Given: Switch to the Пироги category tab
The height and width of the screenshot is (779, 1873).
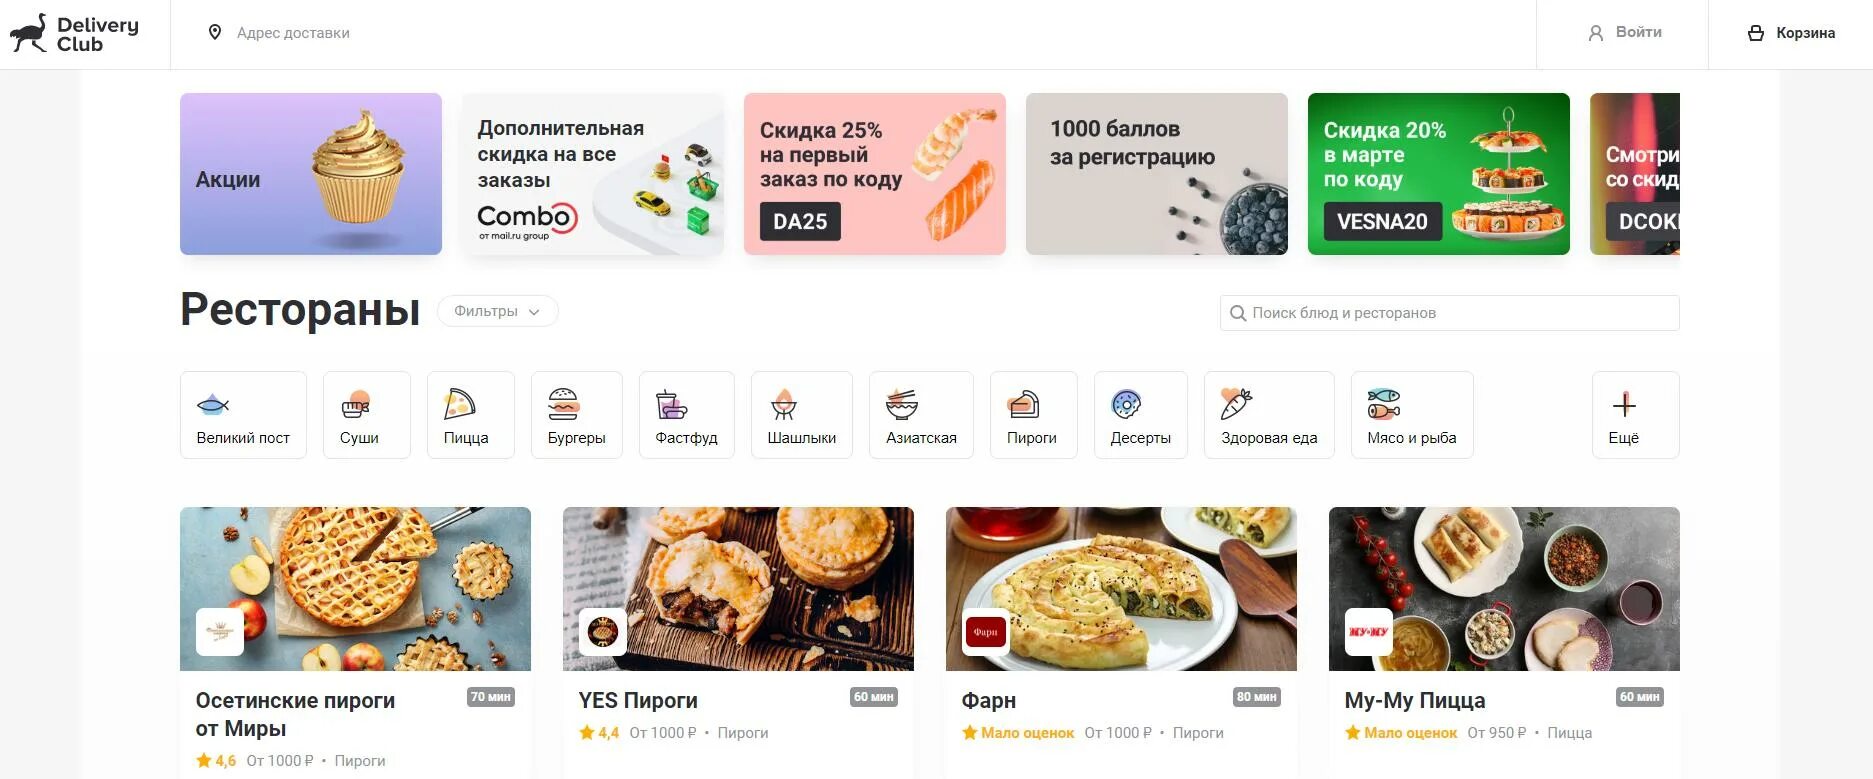Looking at the screenshot, I should tap(1033, 415).
